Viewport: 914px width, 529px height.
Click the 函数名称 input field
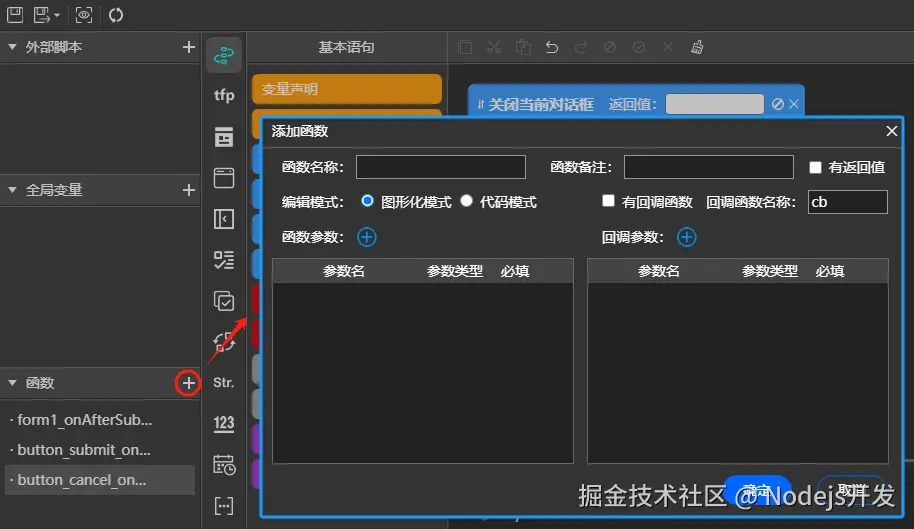click(441, 167)
